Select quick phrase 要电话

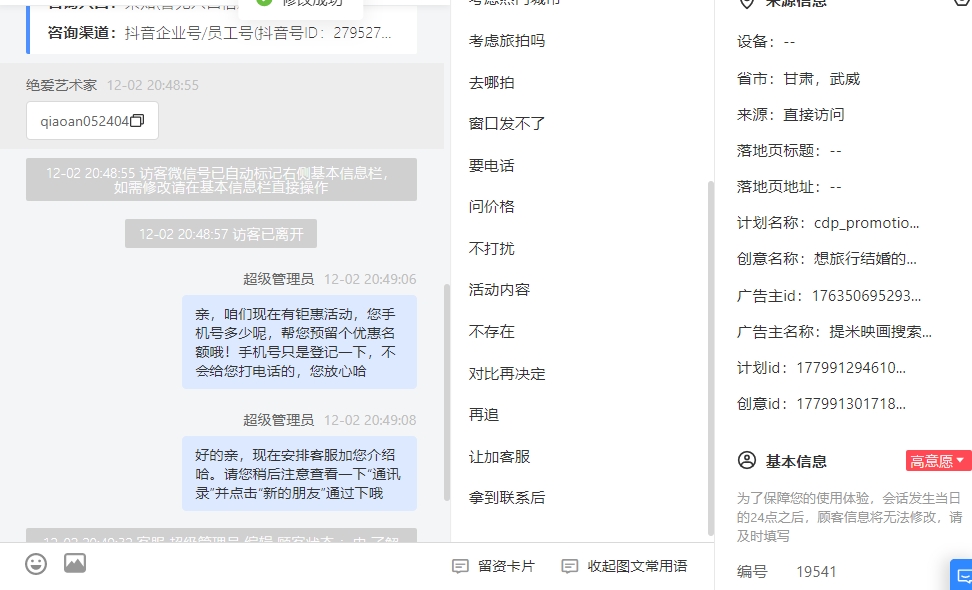point(492,165)
